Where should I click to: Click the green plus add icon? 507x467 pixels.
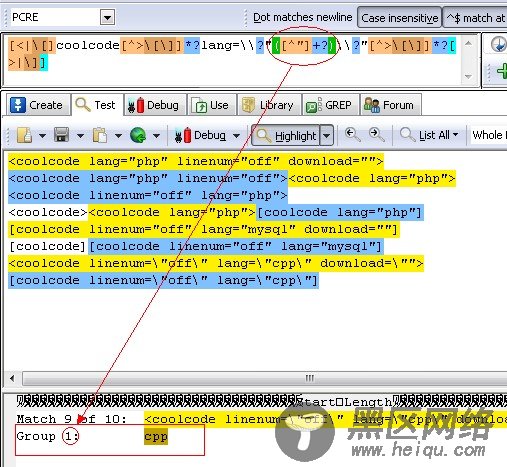[502, 71]
